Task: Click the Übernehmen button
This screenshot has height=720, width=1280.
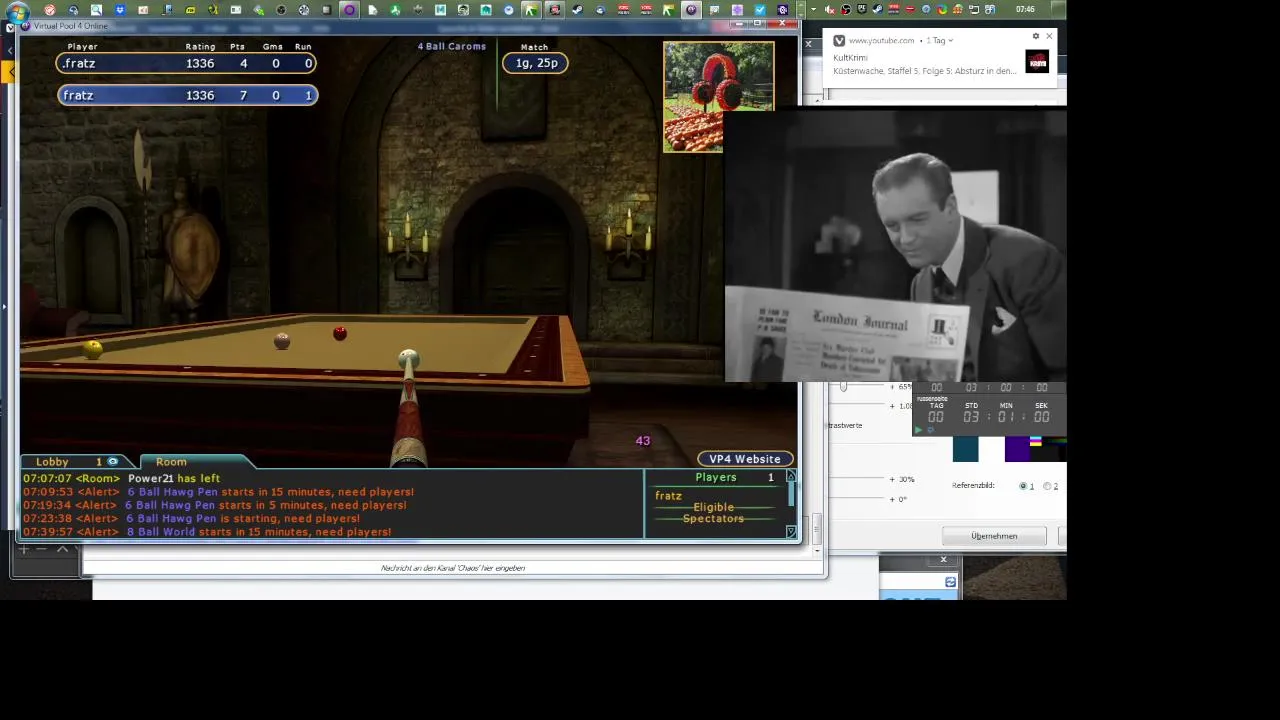Action: pyautogui.click(x=994, y=536)
